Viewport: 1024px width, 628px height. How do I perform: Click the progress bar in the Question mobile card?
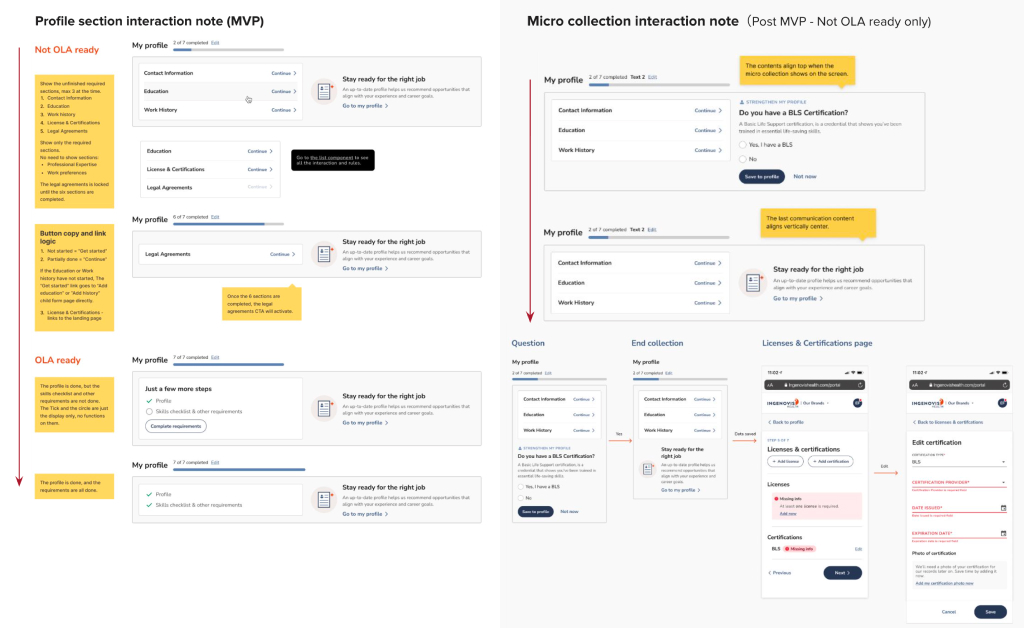tap(559, 379)
